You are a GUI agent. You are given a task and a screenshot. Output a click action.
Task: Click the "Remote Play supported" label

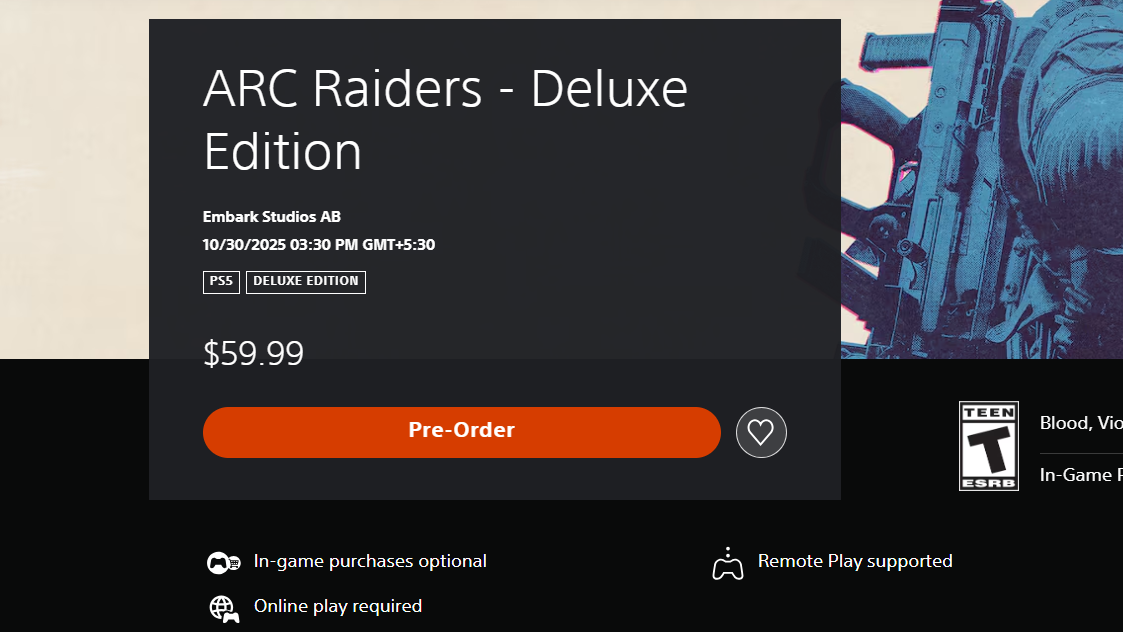(x=855, y=562)
